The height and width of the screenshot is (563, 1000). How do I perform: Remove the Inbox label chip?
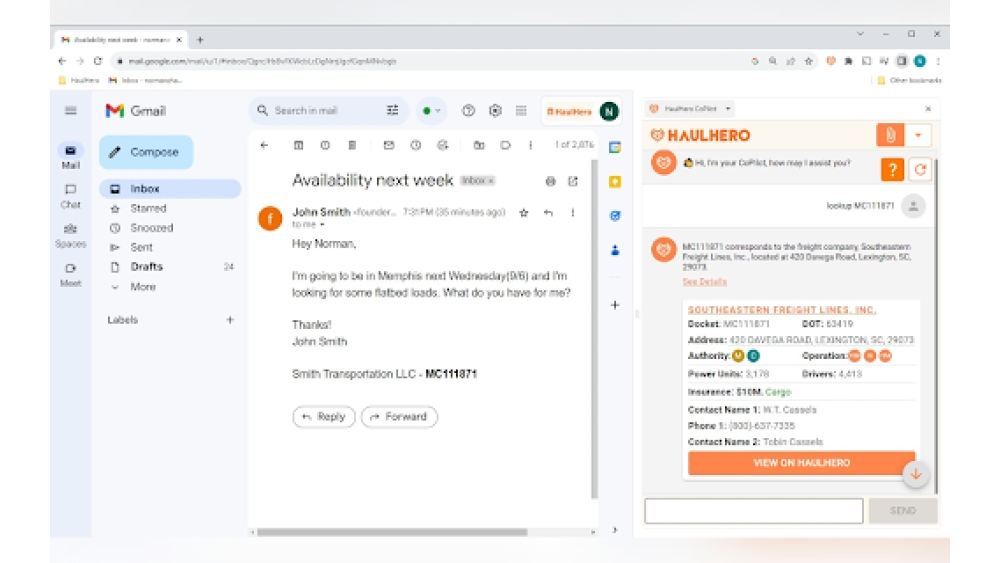pyautogui.click(x=491, y=181)
